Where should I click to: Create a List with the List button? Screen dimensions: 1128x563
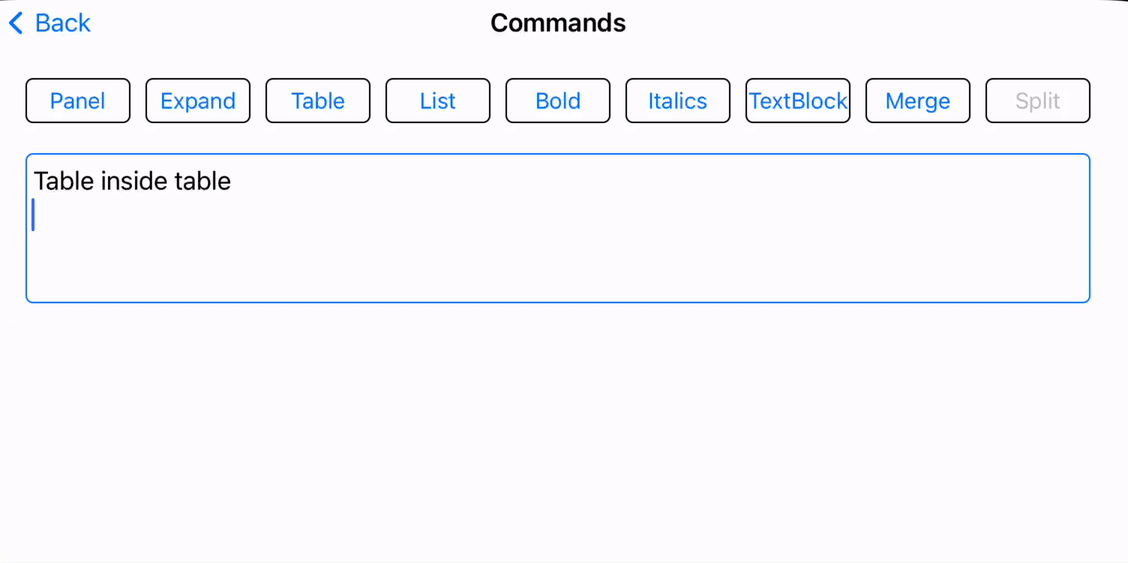[x=438, y=101]
